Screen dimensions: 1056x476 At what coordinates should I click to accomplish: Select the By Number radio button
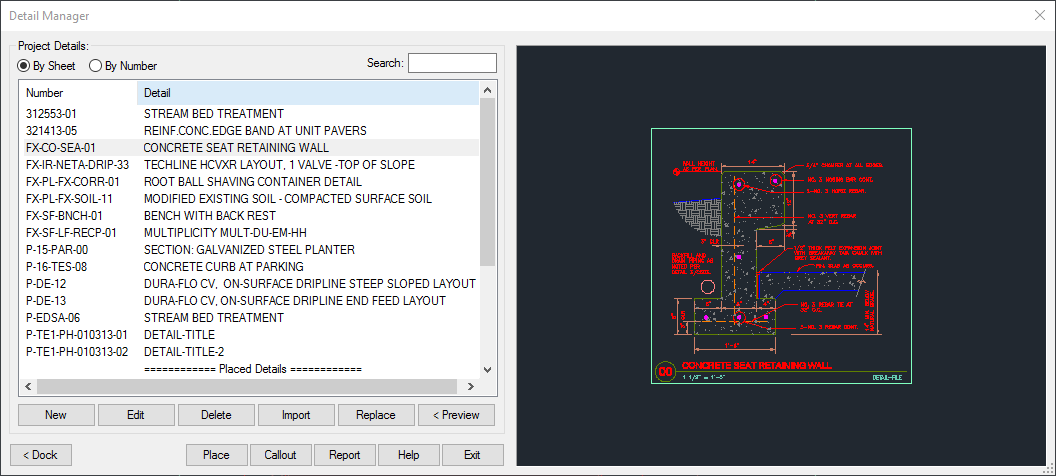click(96, 66)
